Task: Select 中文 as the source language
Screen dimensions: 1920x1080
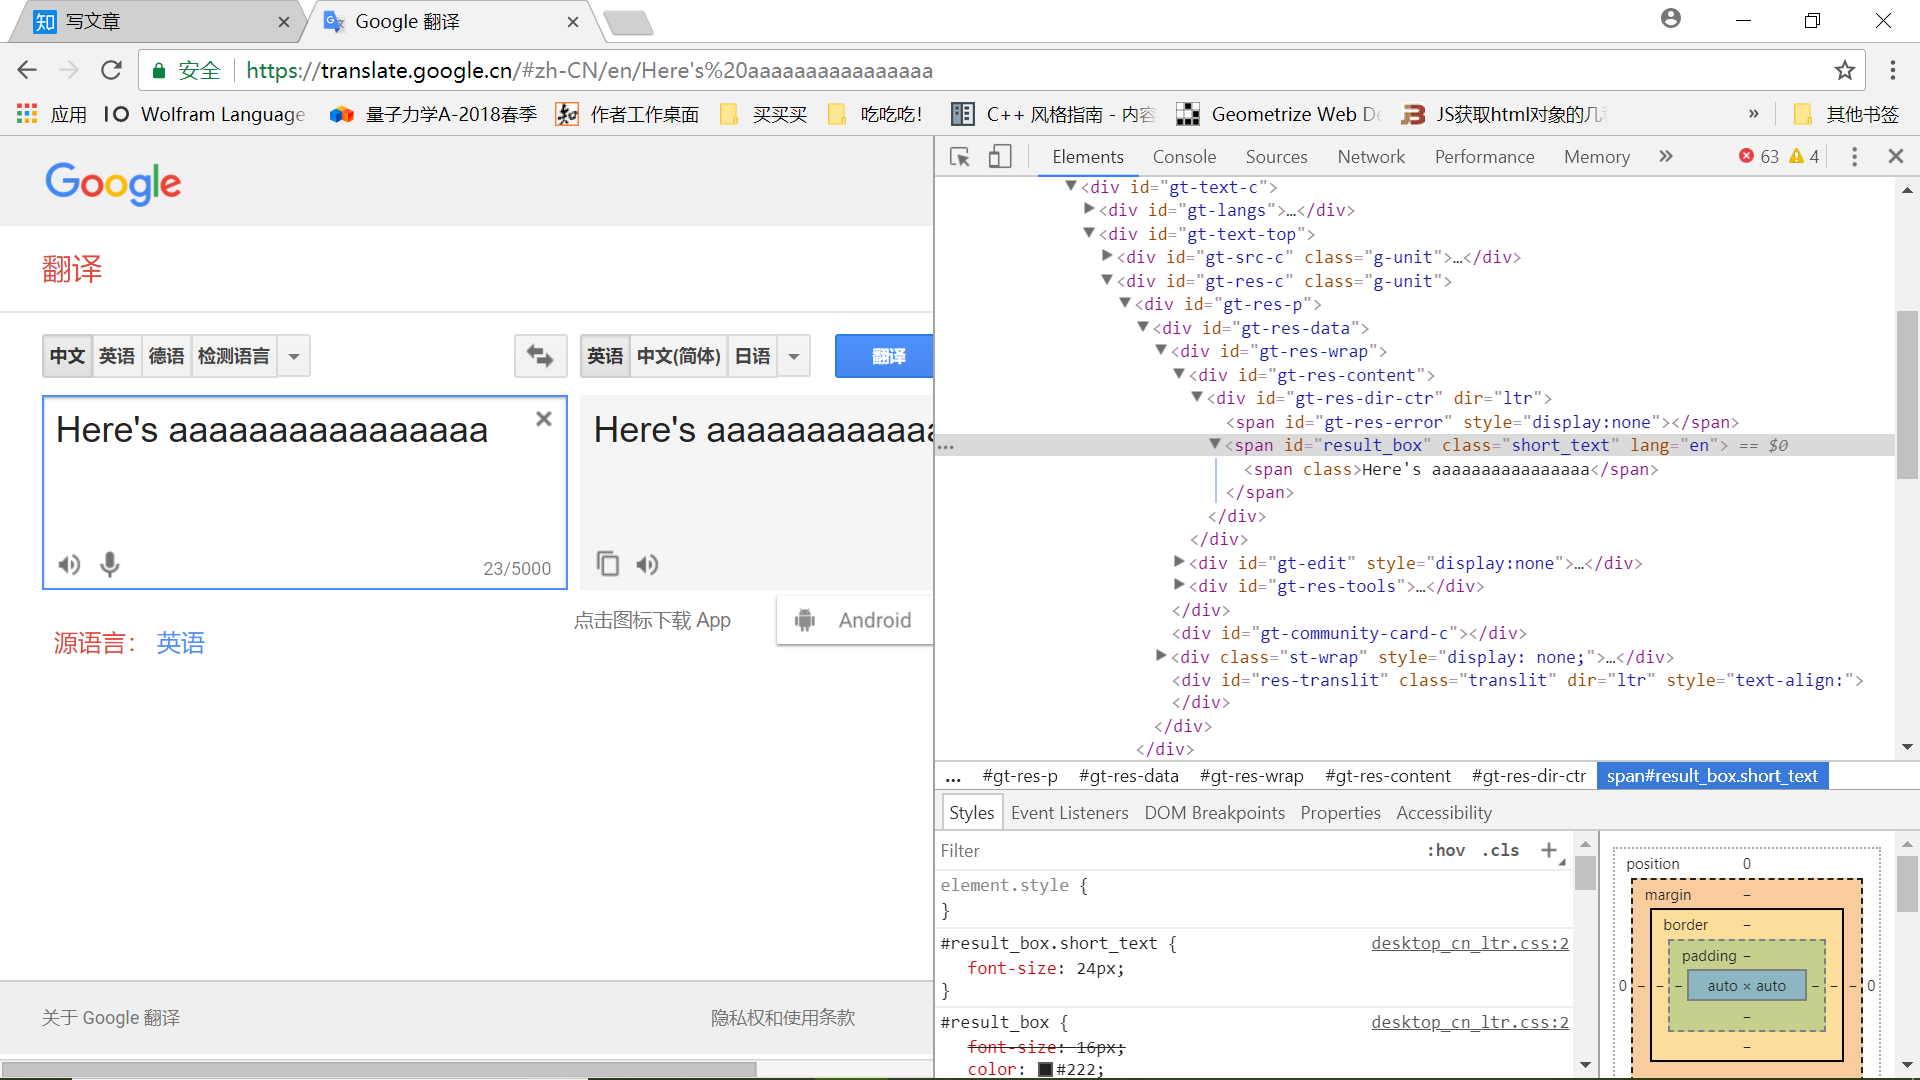Action: click(68, 356)
